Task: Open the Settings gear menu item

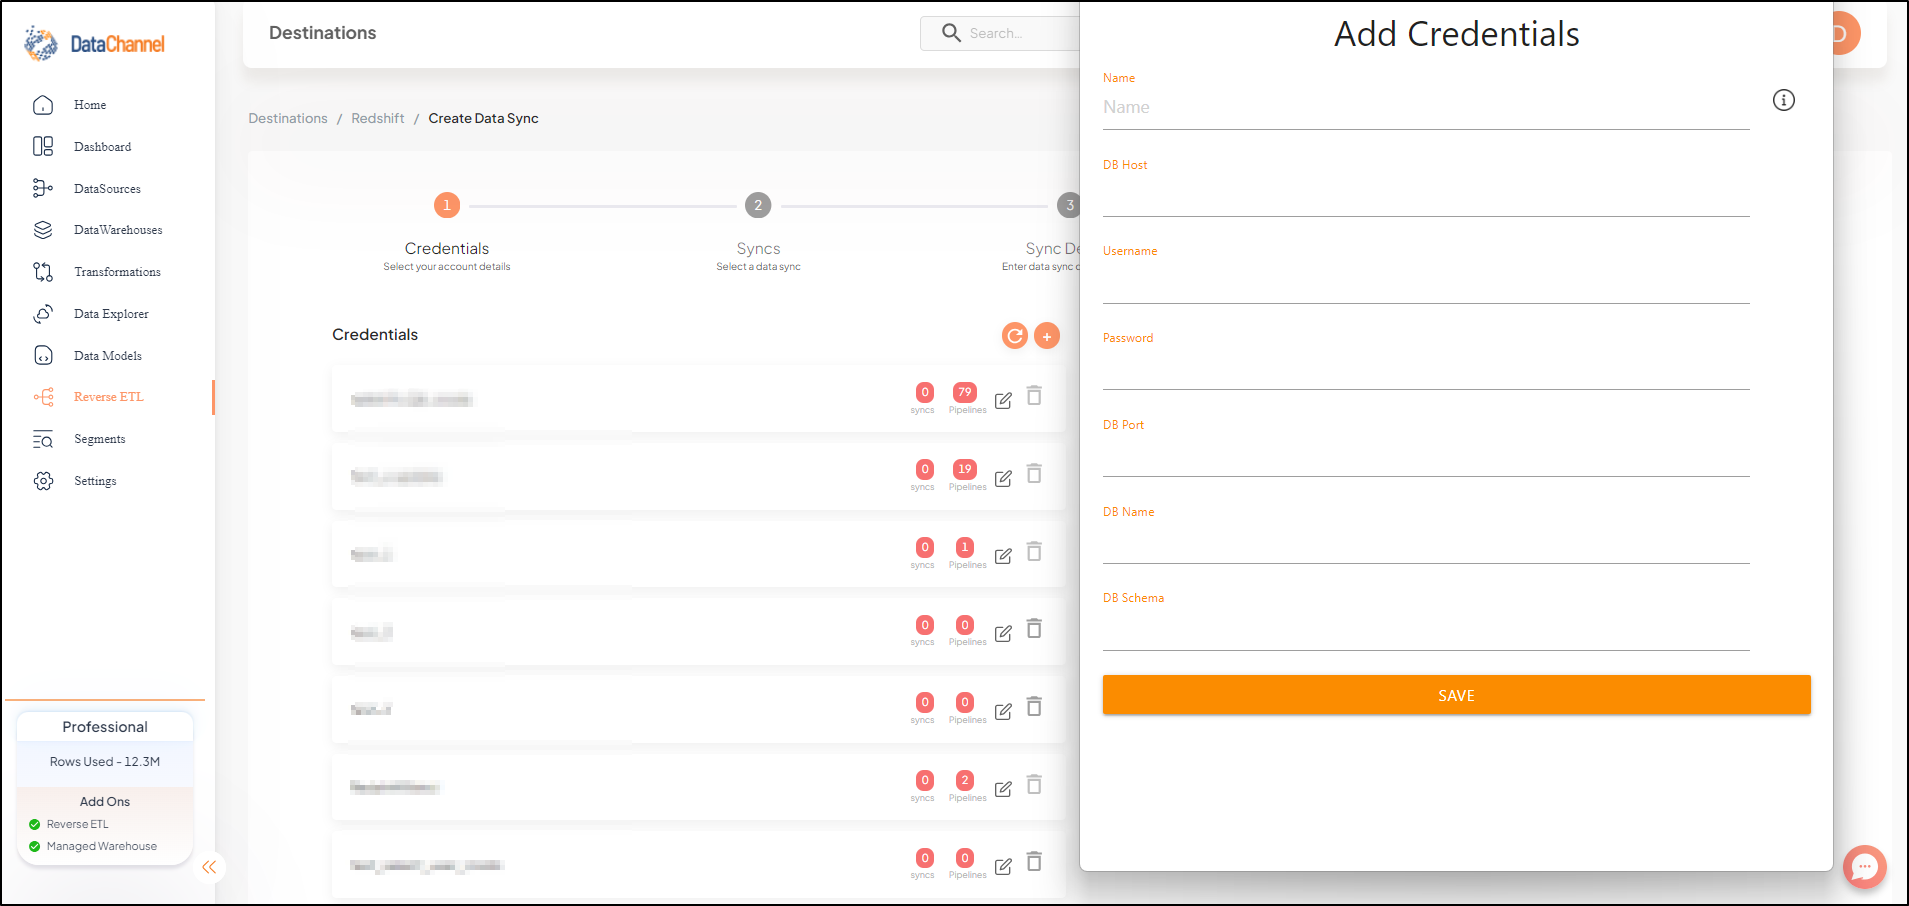Action: [x=94, y=481]
